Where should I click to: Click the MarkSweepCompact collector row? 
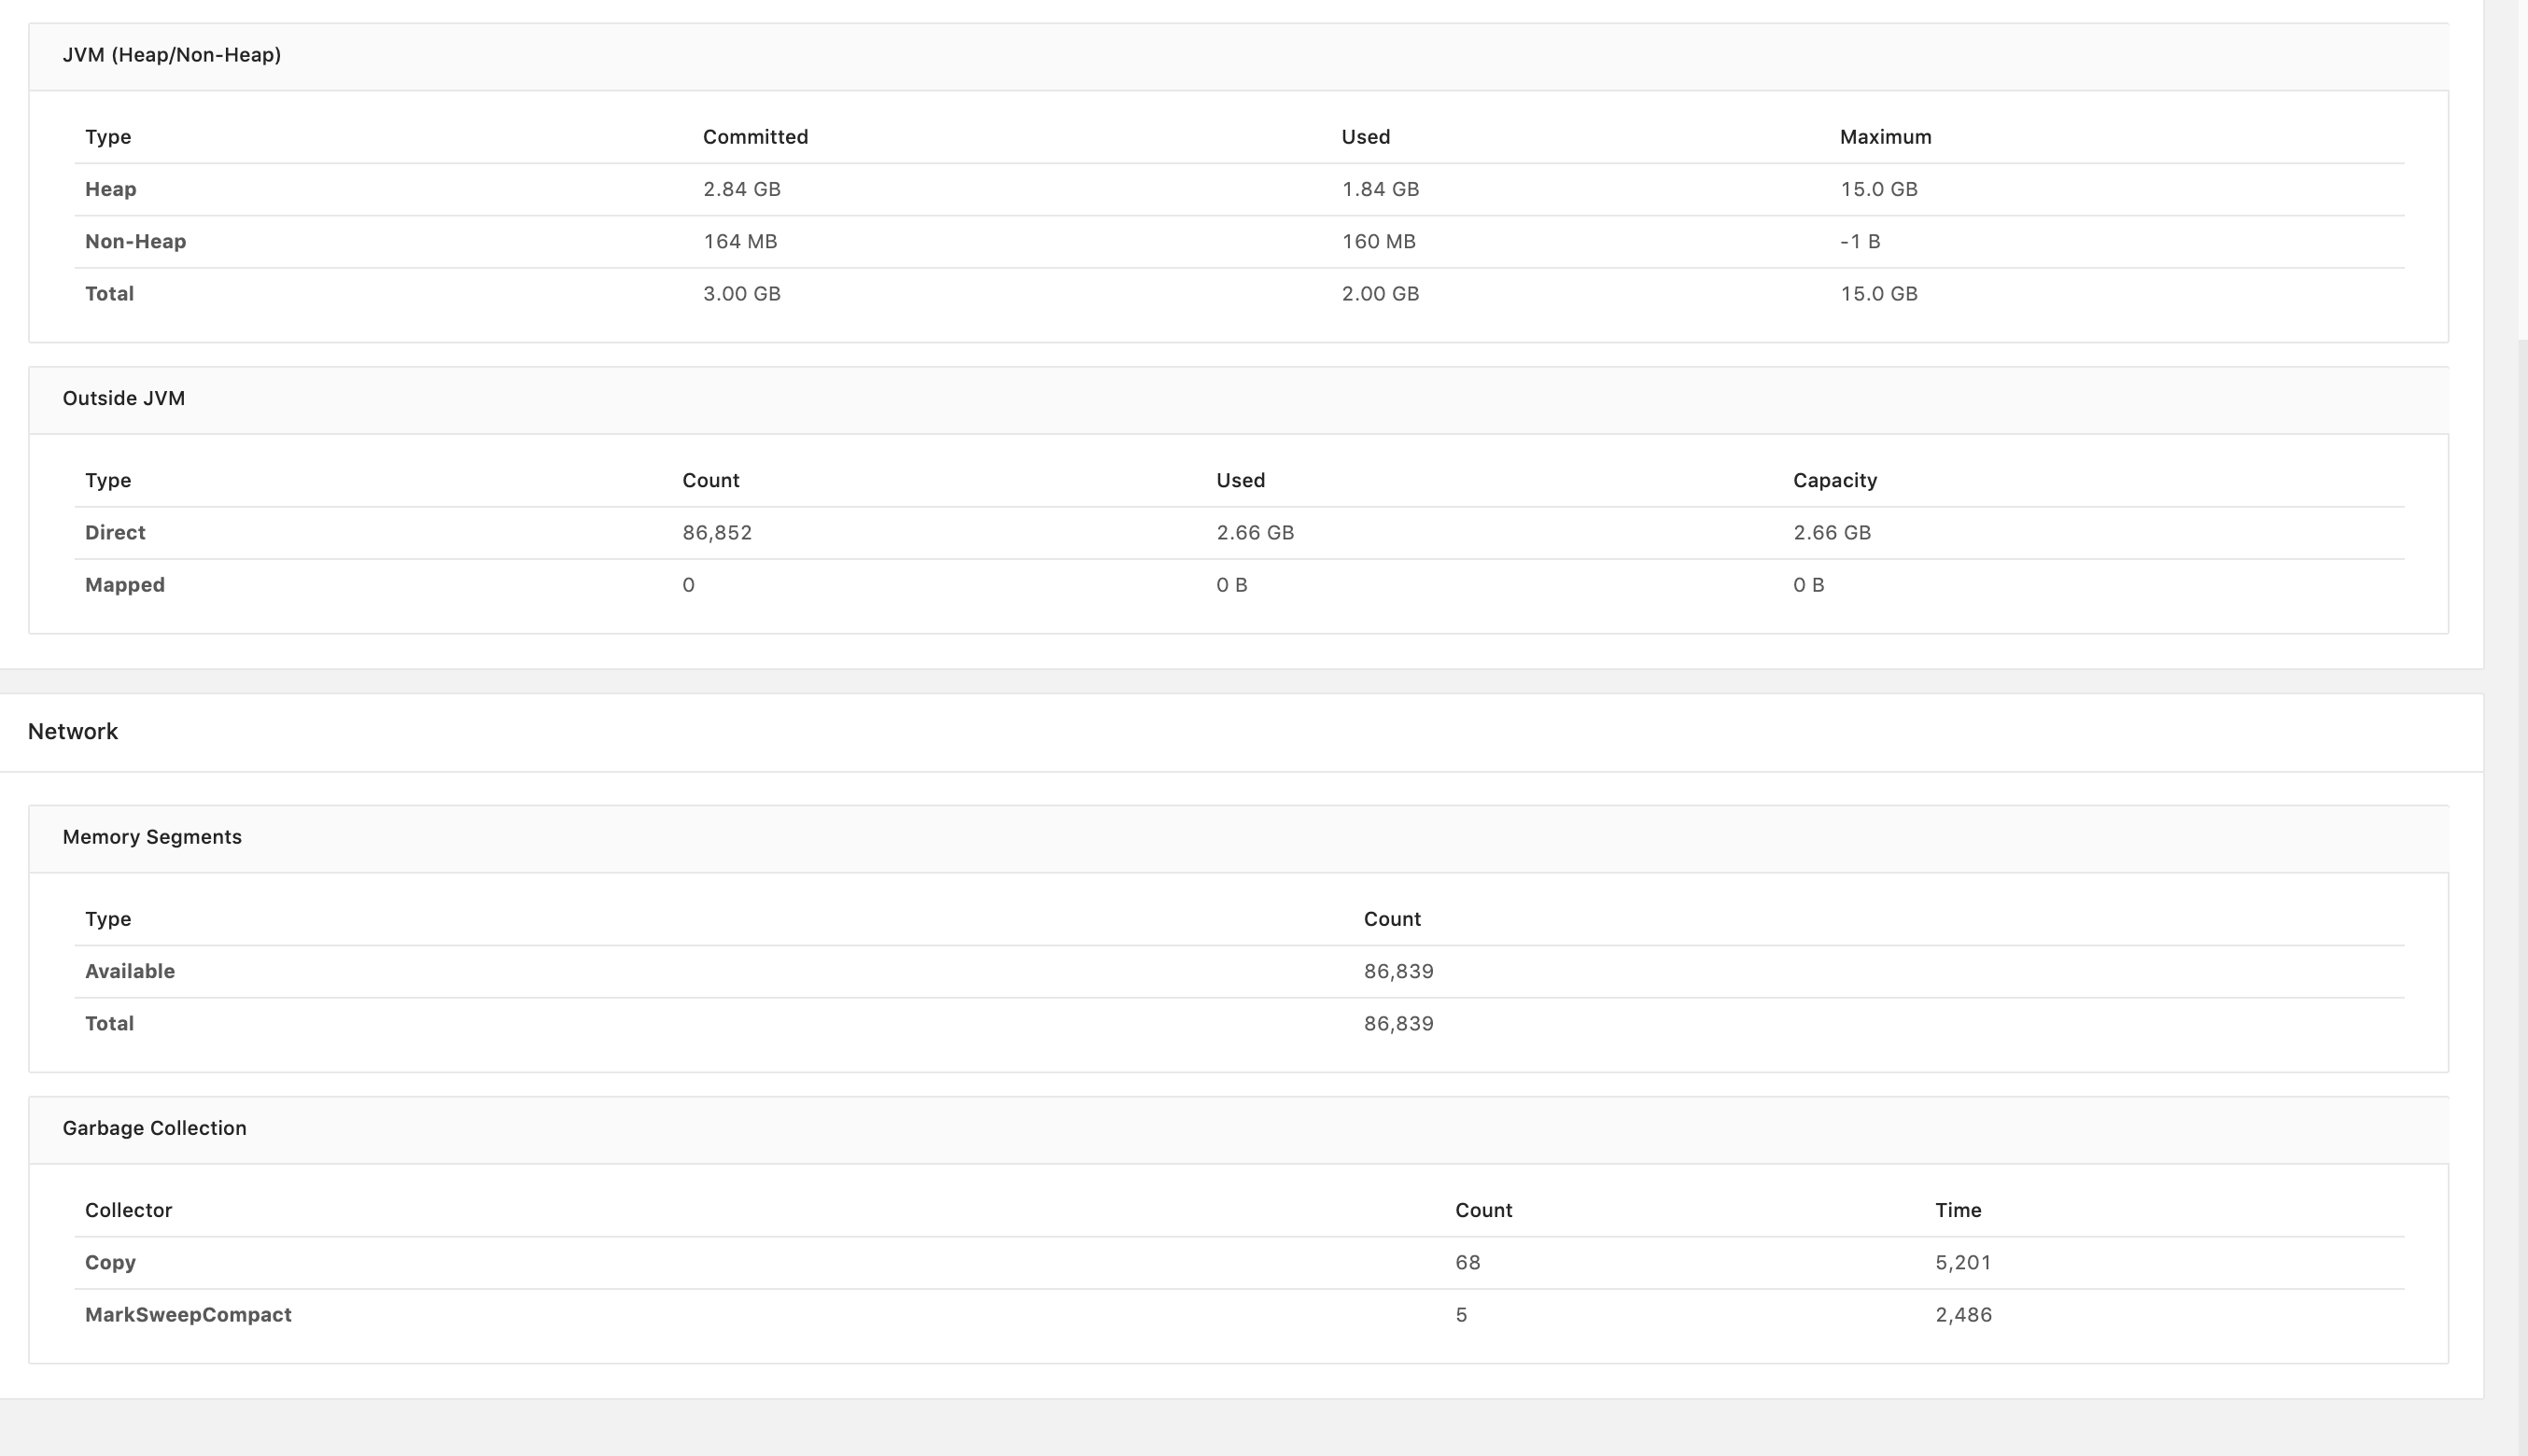[x=188, y=1315]
